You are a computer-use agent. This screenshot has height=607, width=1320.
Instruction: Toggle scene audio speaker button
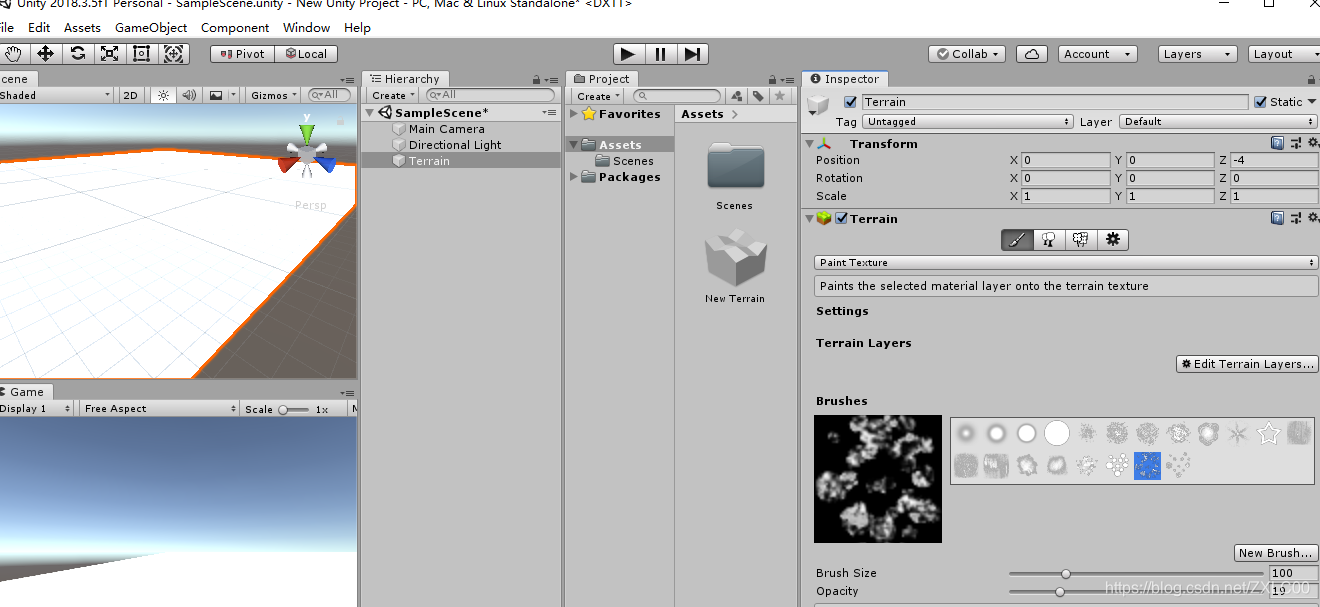(188, 95)
